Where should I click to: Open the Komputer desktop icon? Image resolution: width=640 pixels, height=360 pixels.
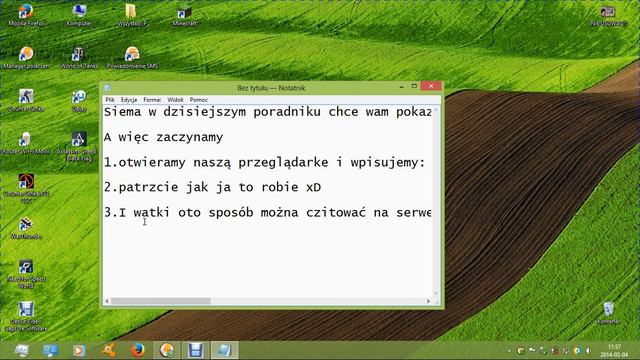point(79,15)
